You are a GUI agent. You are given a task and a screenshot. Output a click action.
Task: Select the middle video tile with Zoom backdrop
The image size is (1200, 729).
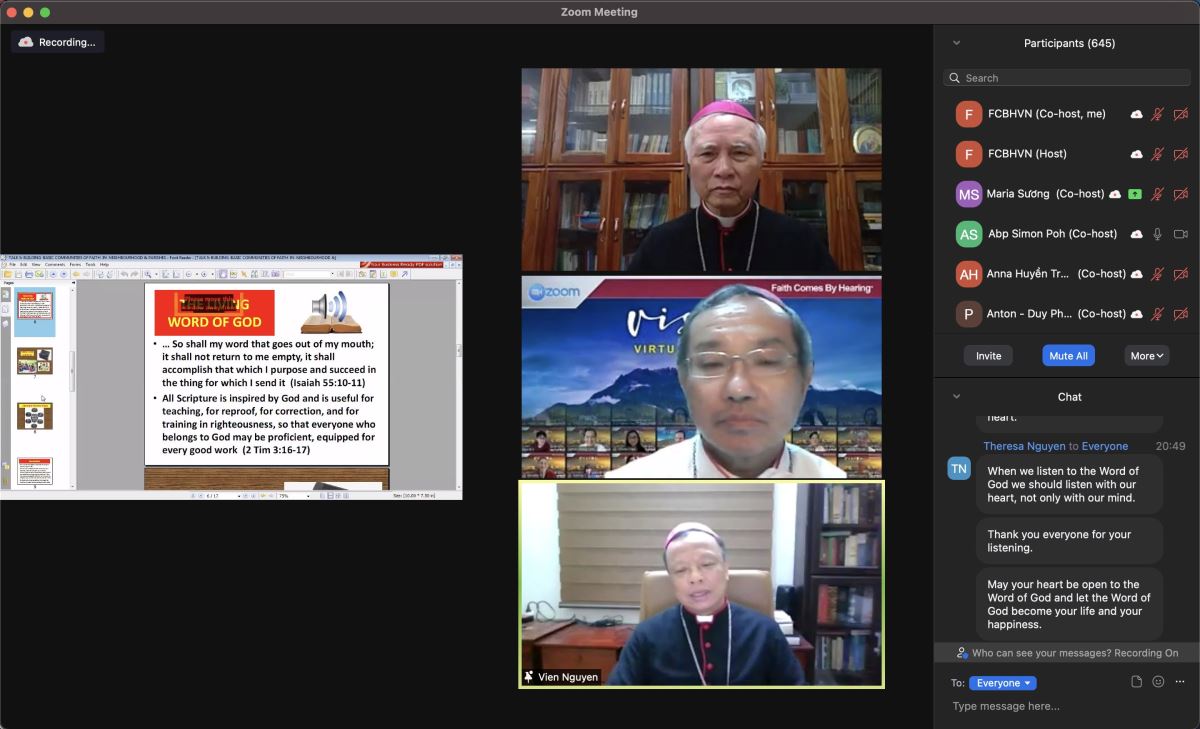point(701,377)
